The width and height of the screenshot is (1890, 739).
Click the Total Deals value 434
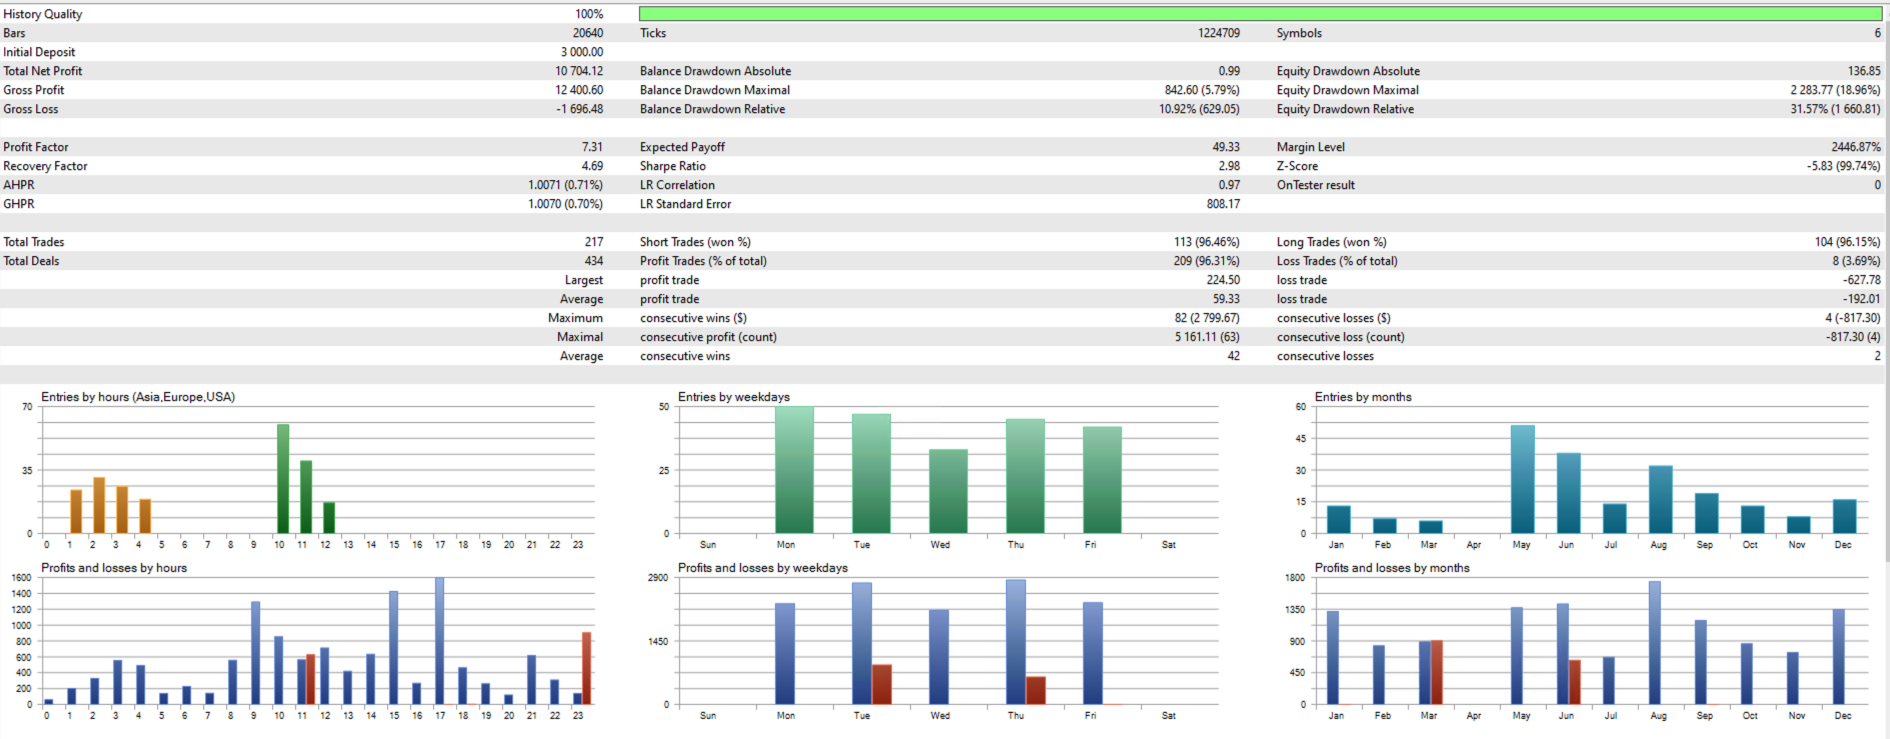click(594, 261)
